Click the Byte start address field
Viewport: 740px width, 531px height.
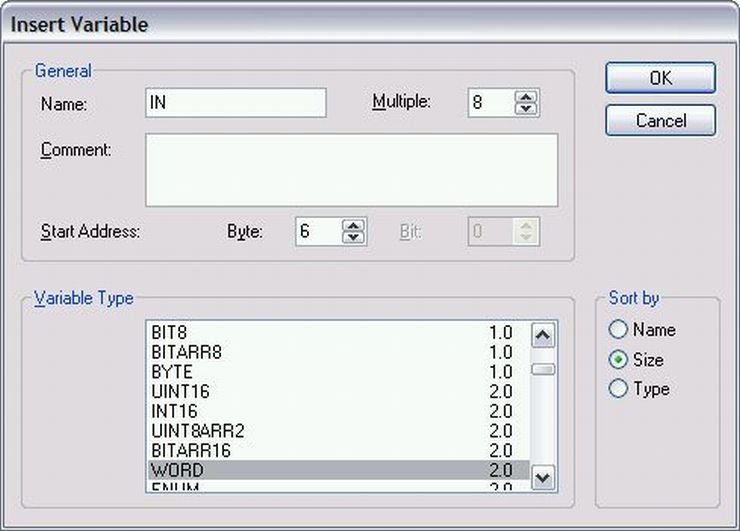tap(319, 231)
